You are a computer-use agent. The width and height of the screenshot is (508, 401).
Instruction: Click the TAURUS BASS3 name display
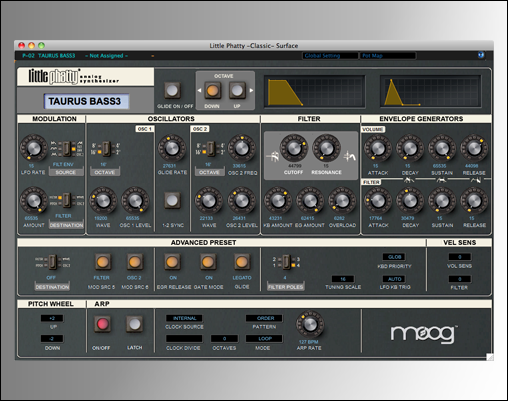[86, 101]
